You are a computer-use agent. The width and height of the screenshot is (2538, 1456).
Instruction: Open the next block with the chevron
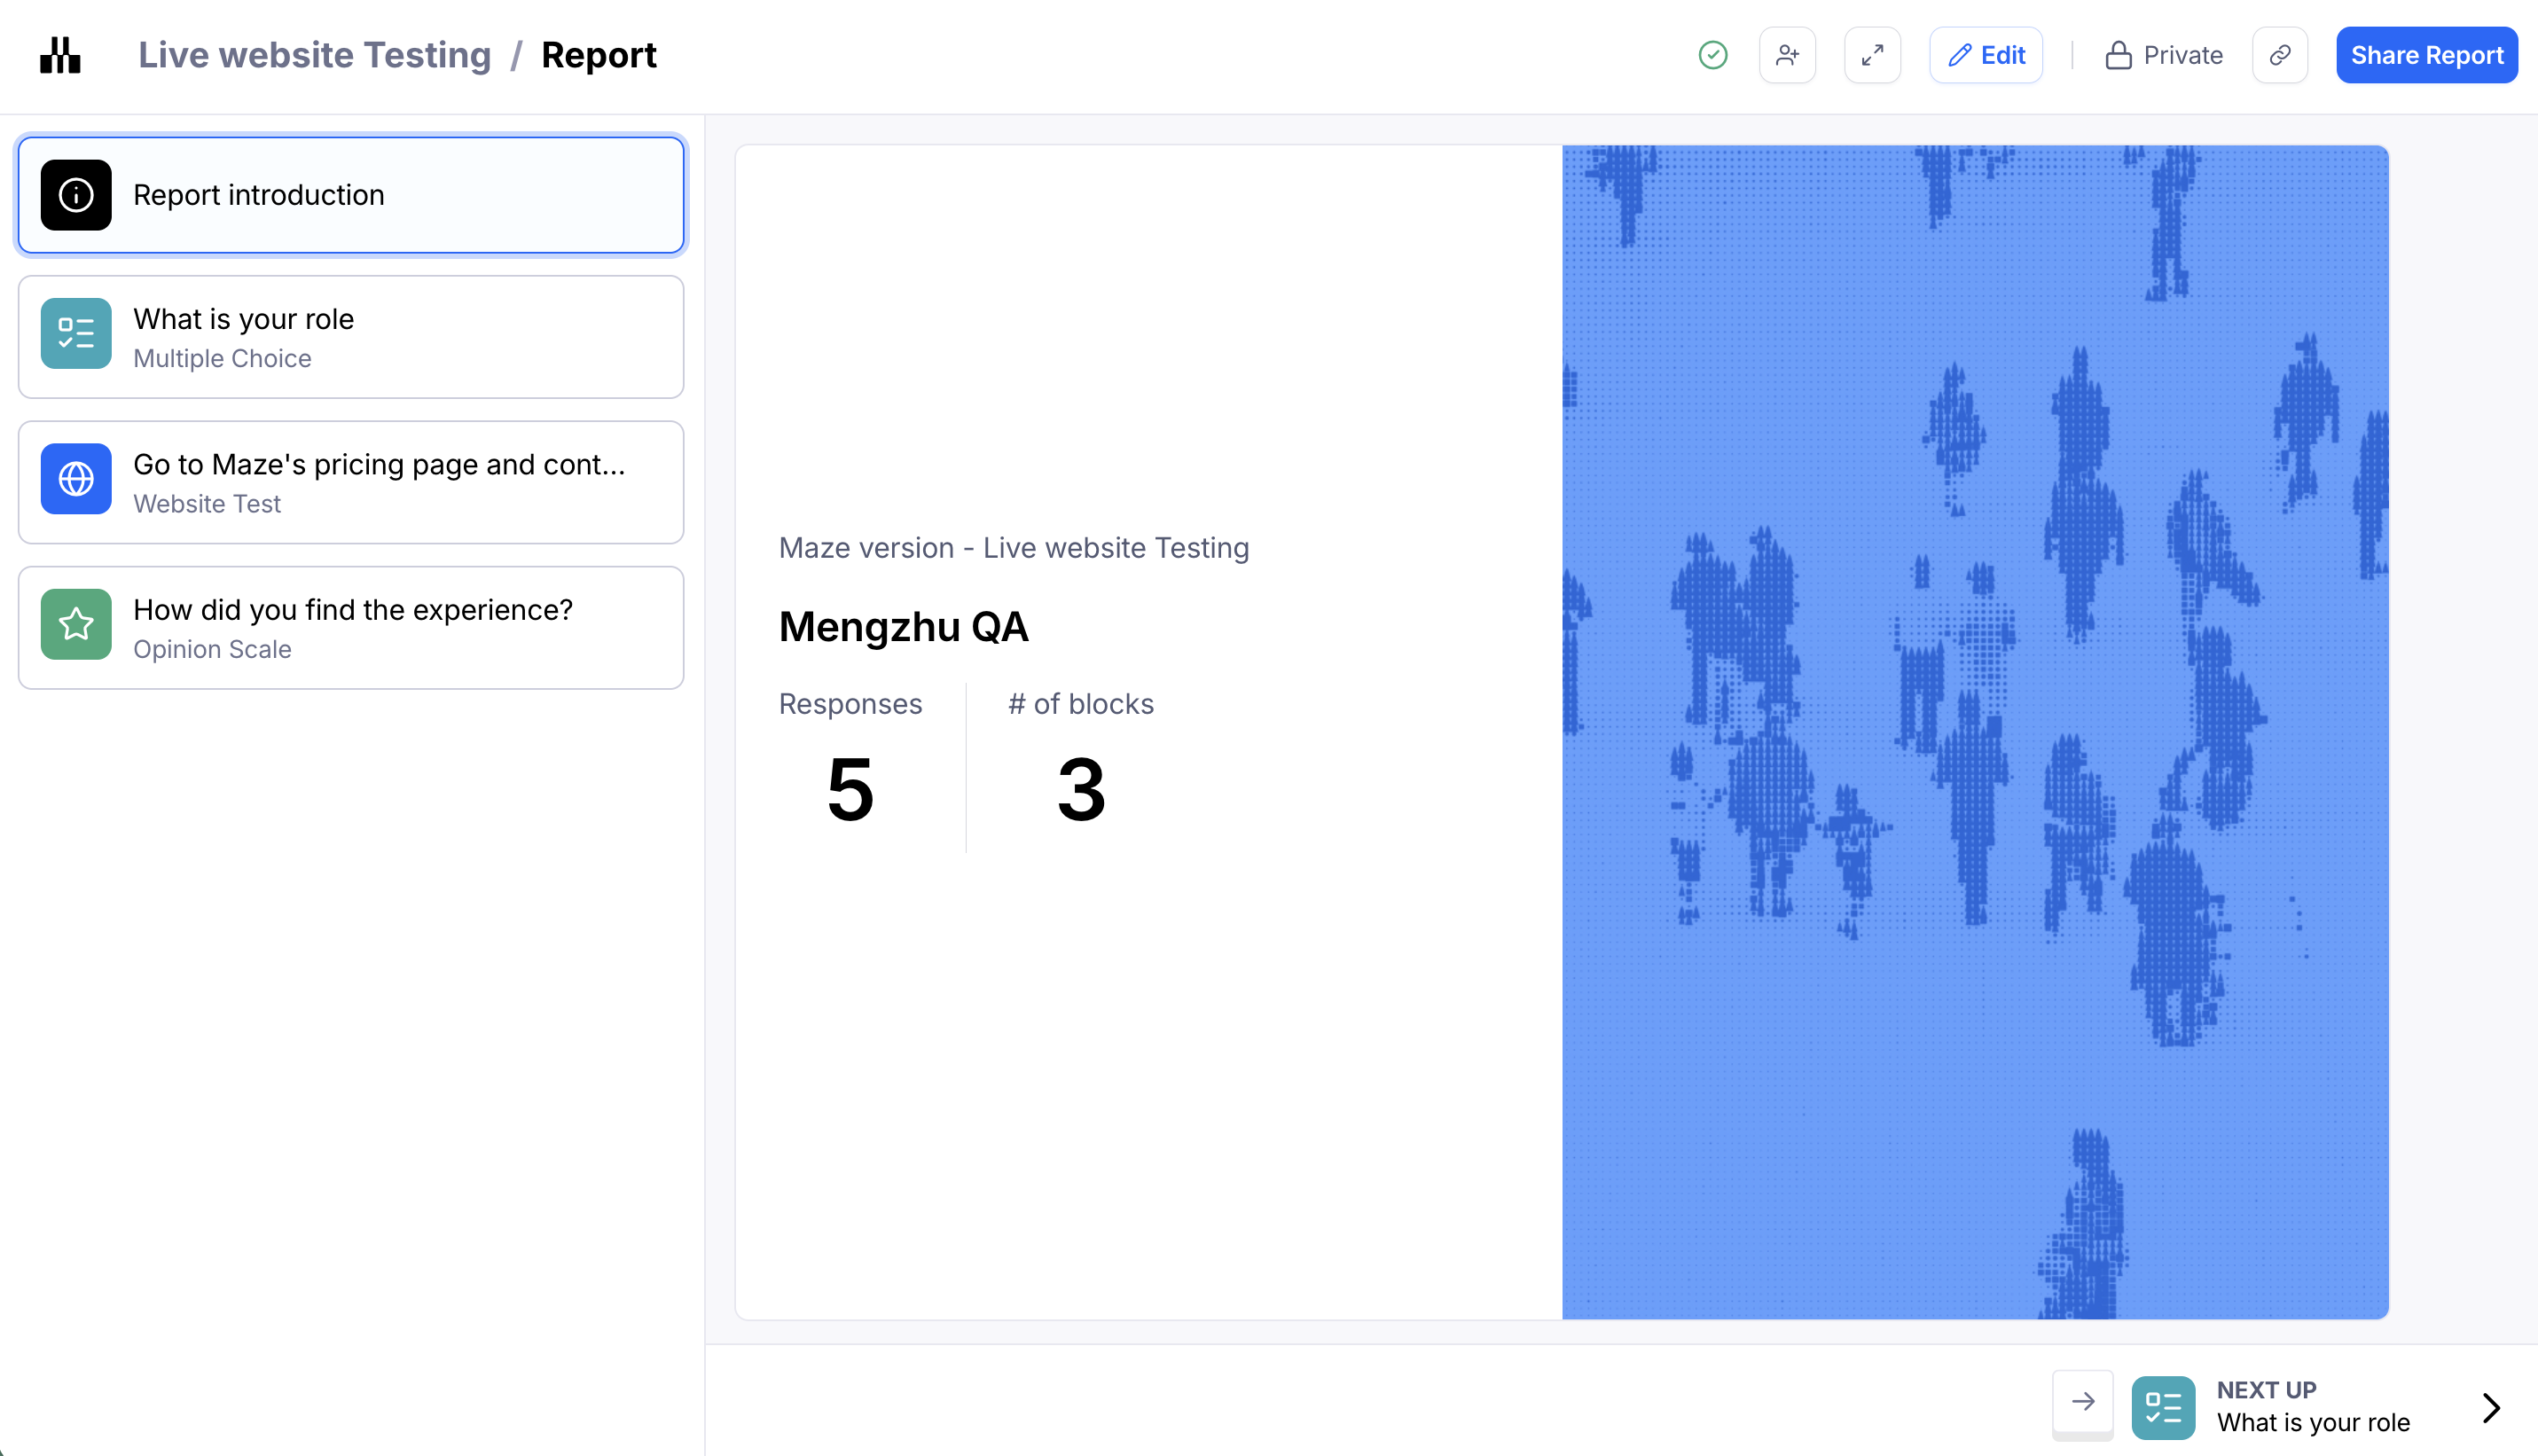click(x=2491, y=1407)
